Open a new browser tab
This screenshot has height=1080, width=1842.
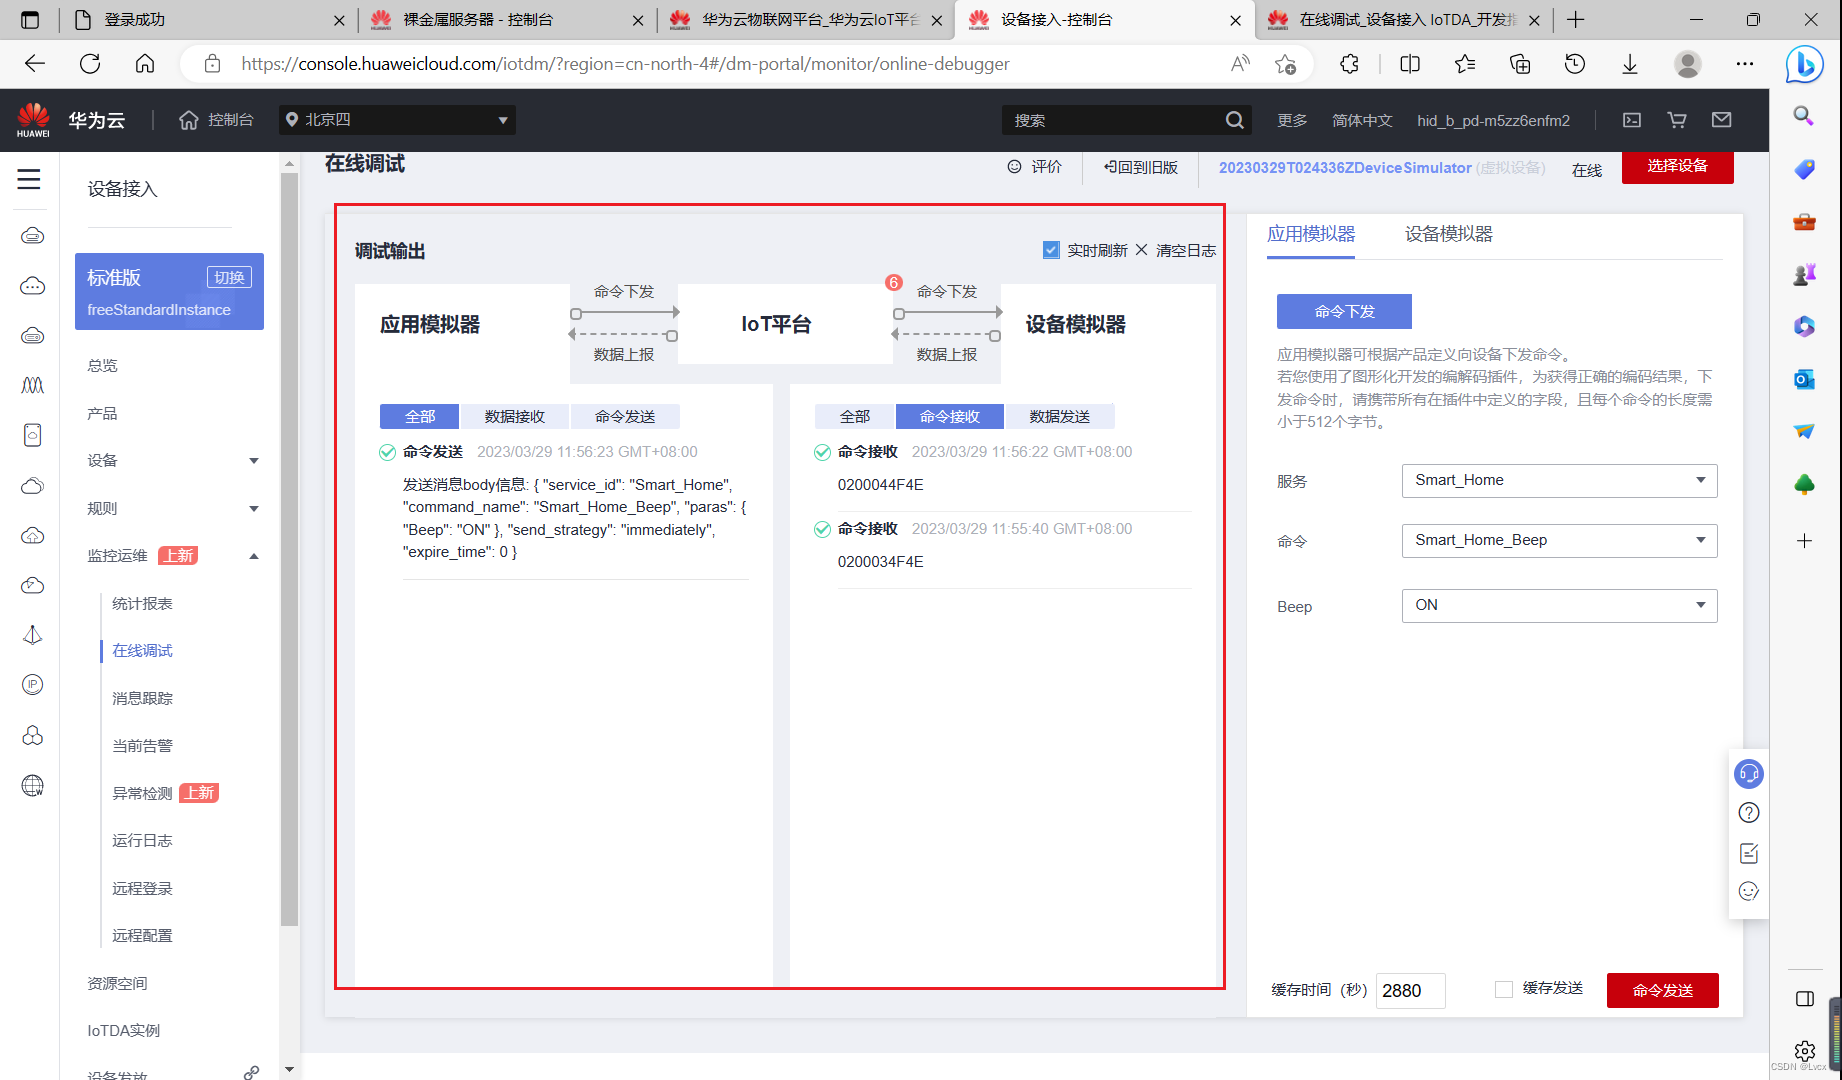pyautogui.click(x=1576, y=20)
